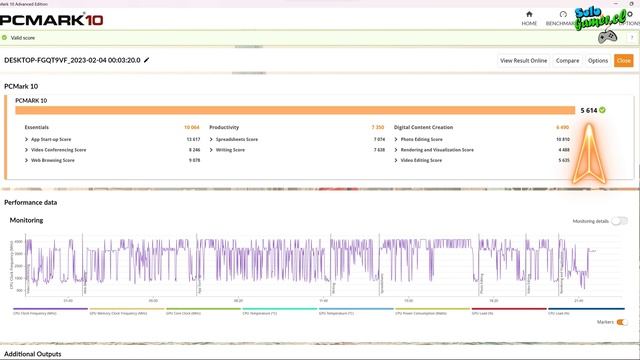Select the GPU Memory Clock Frequency legend line

pos(127,309)
